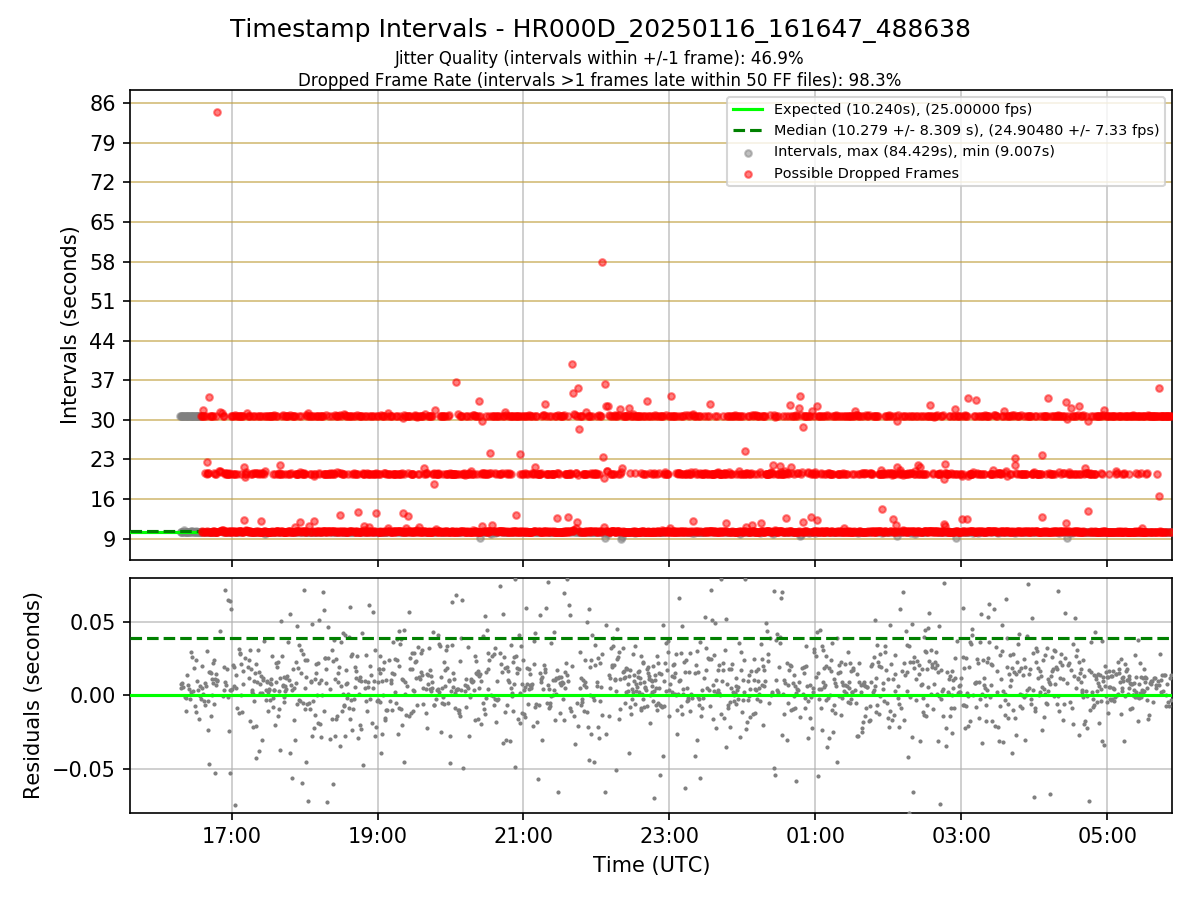Click the y-axis tick label '16'
The height and width of the screenshot is (900, 1200).
(103, 499)
